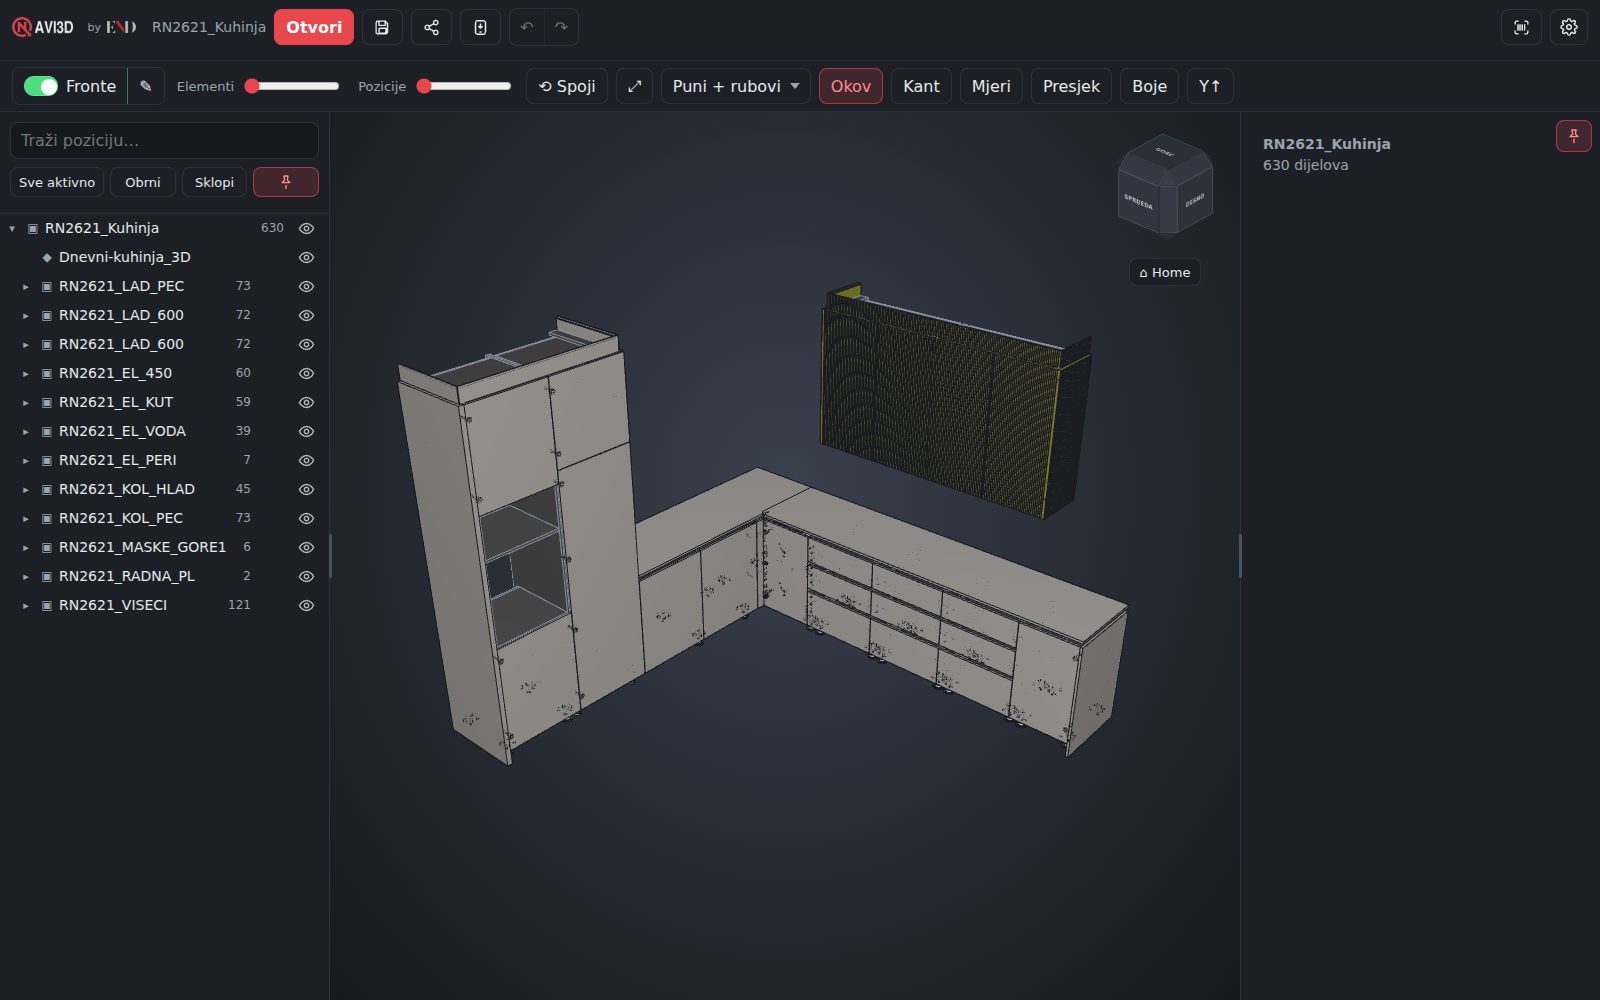1600x1000 pixels.
Task: Click the Pozicije slider handle
Action: pos(424,86)
